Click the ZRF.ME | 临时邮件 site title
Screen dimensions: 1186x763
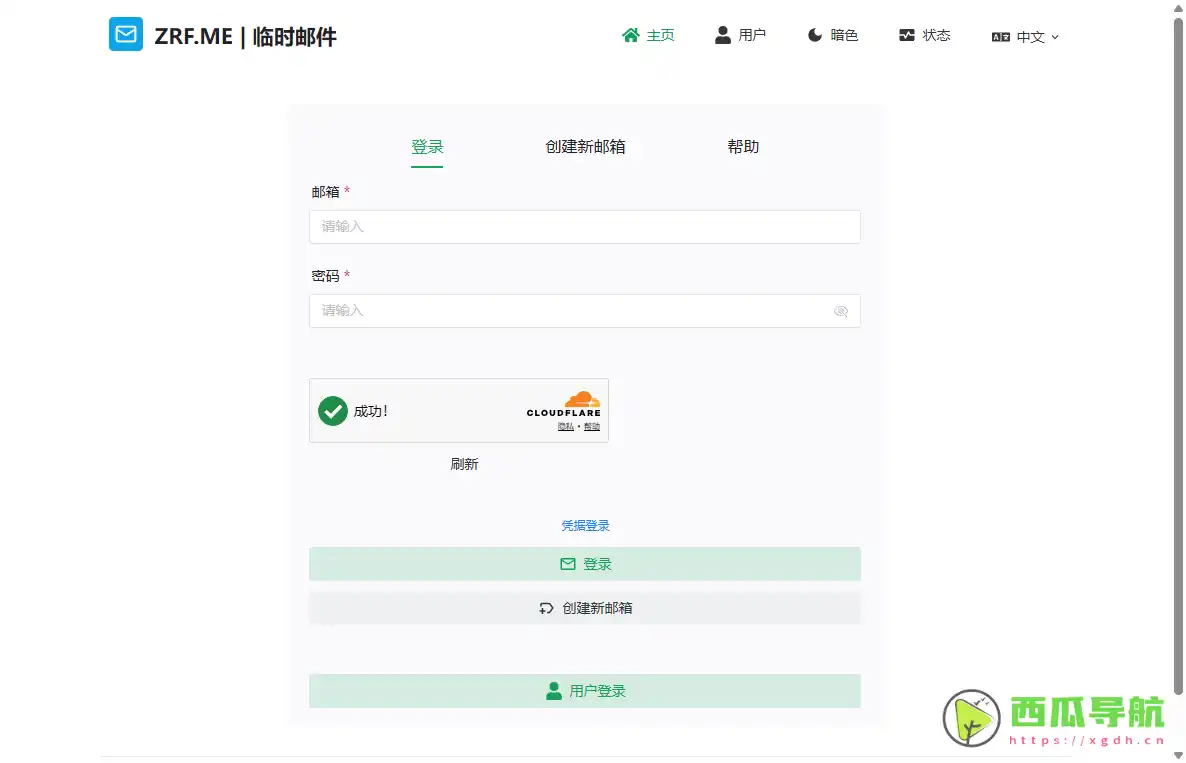click(x=245, y=36)
